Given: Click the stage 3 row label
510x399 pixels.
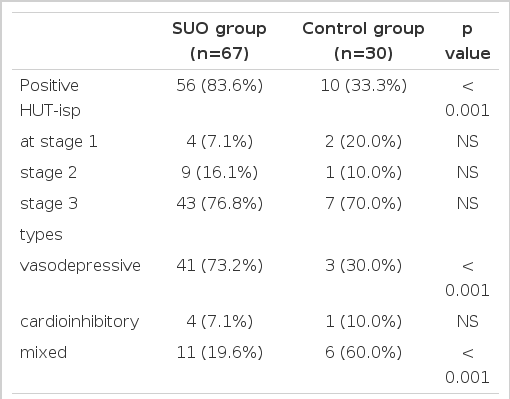Looking at the screenshot, I should pos(49,203).
